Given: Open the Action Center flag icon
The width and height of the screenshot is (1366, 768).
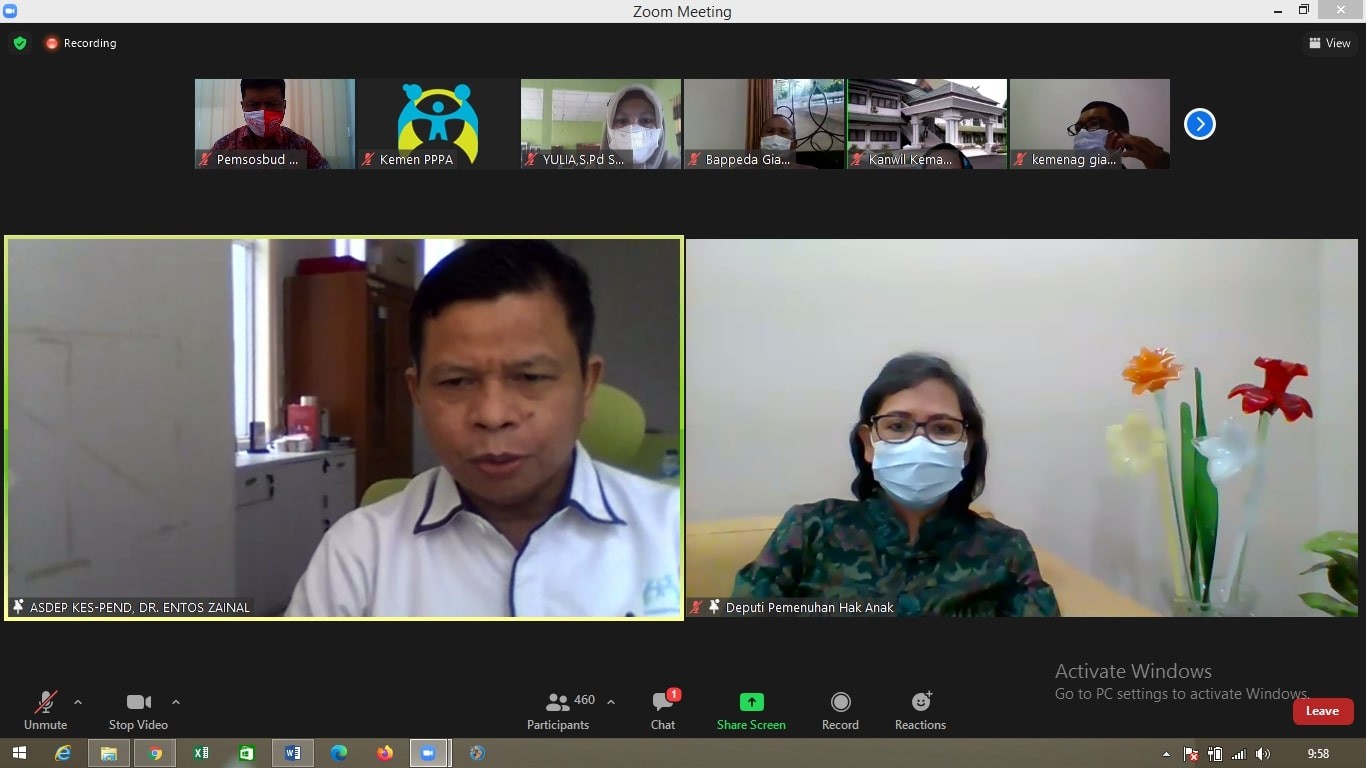Looking at the screenshot, I should tap(1190, 754).
